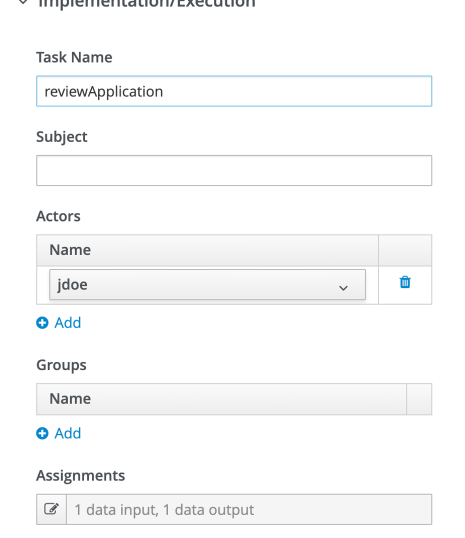The width and height of the screenshot is (465, 538).
Task: Delete the jdoe actor with trash icon
Action: point(405,282)
